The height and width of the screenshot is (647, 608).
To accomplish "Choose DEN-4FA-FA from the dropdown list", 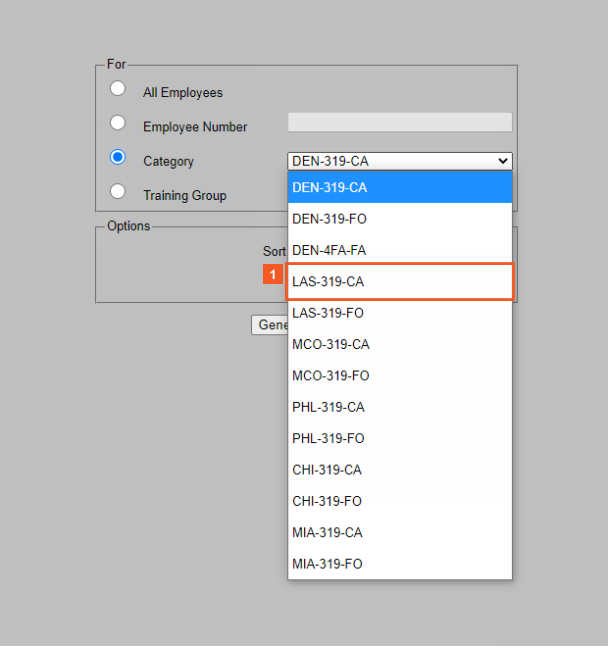I will [400, 250].
